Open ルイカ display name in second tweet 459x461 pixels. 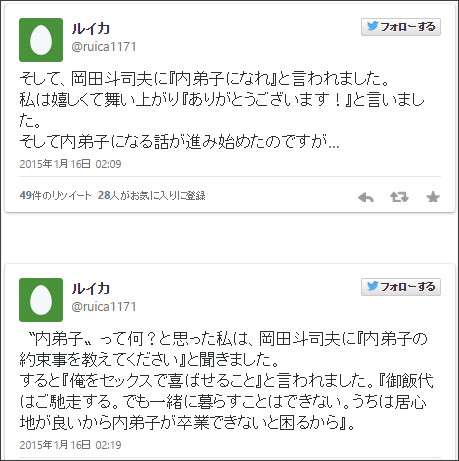pyautogui.click(x=91, y=289)
